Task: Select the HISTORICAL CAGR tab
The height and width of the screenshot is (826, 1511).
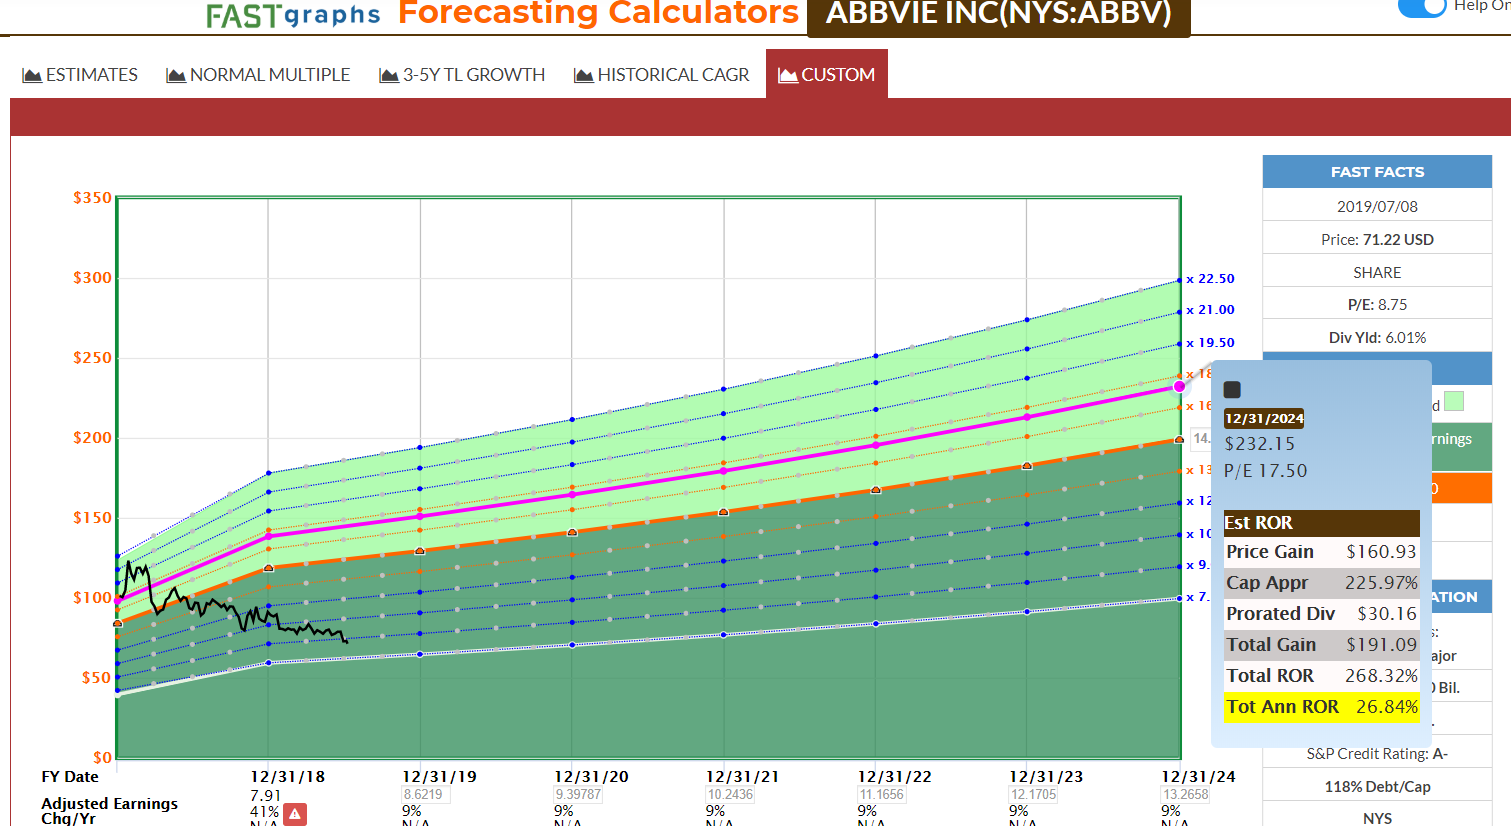Action: [x=662, y=75]
